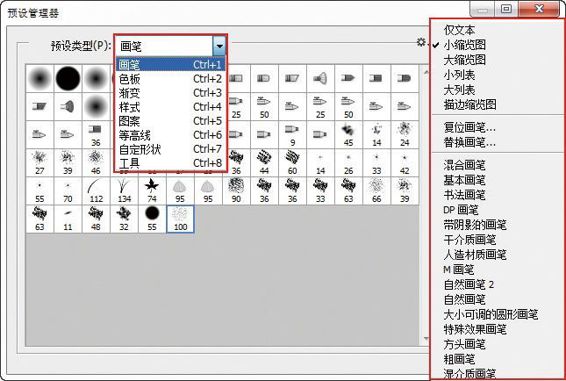
Task: Choose 等高线 from preset type list
Action: (x=170, y=135)
